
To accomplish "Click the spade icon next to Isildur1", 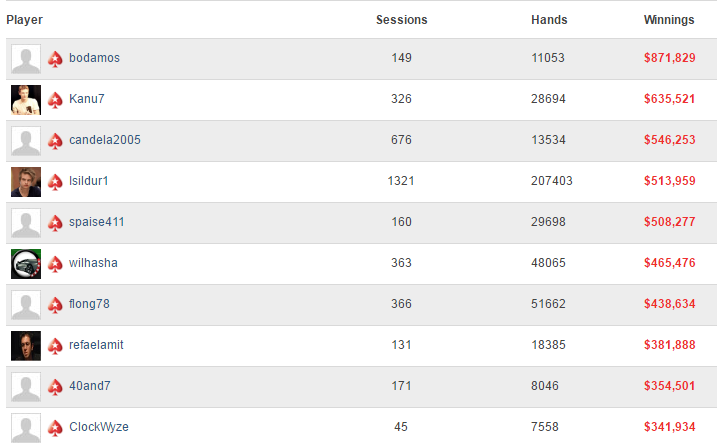I will click(x=55, y=182).
